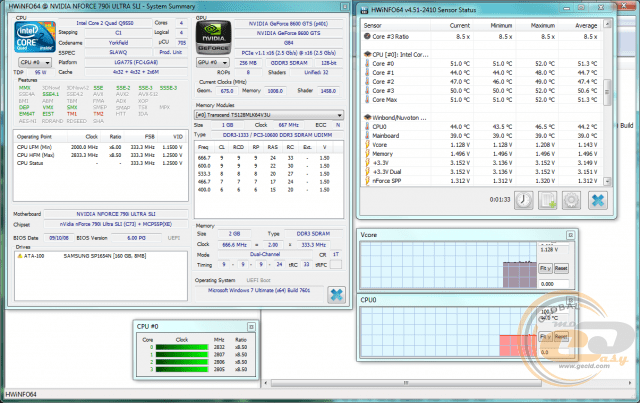This screenshot has width=640, height=403.
Task: Click the blue X icon in System Summary
Action: click(x=337, y=294)
